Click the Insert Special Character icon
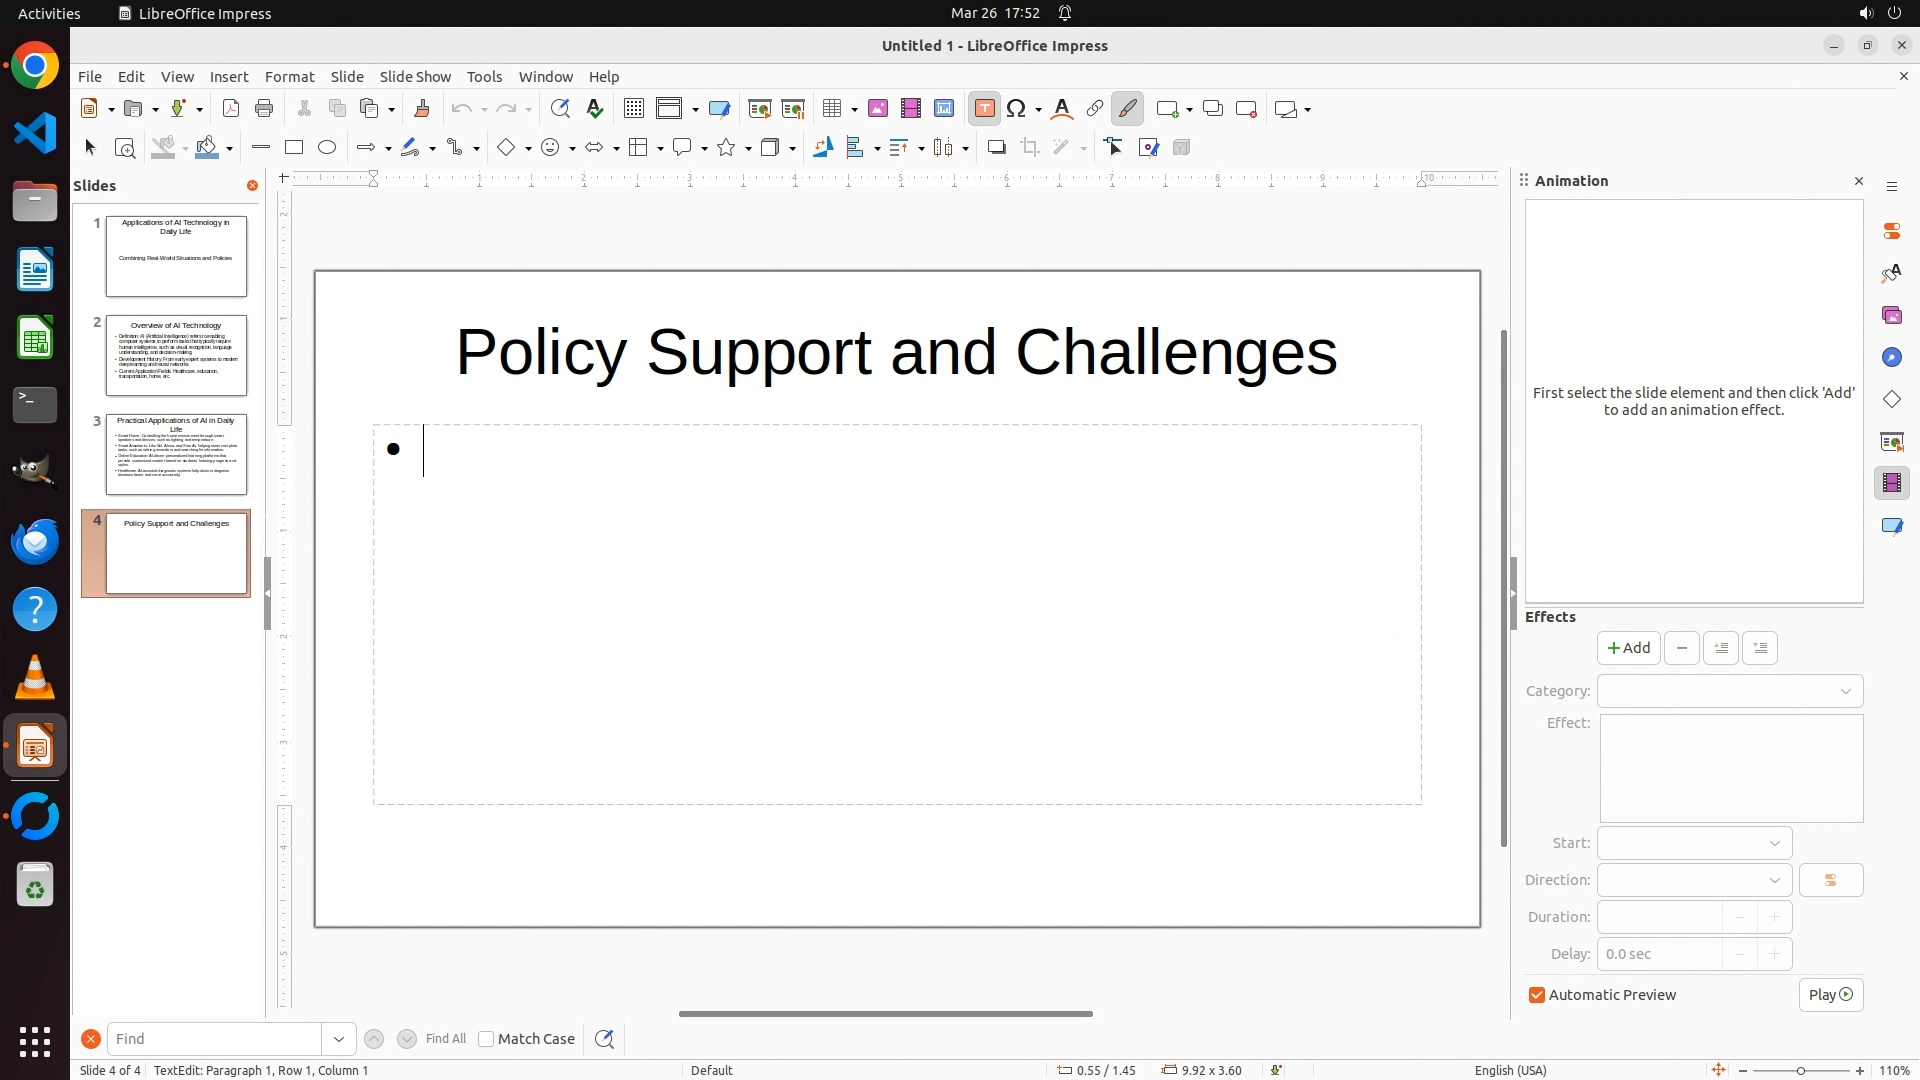Screen dimensions: 1920x1080 click(1016, 109)
